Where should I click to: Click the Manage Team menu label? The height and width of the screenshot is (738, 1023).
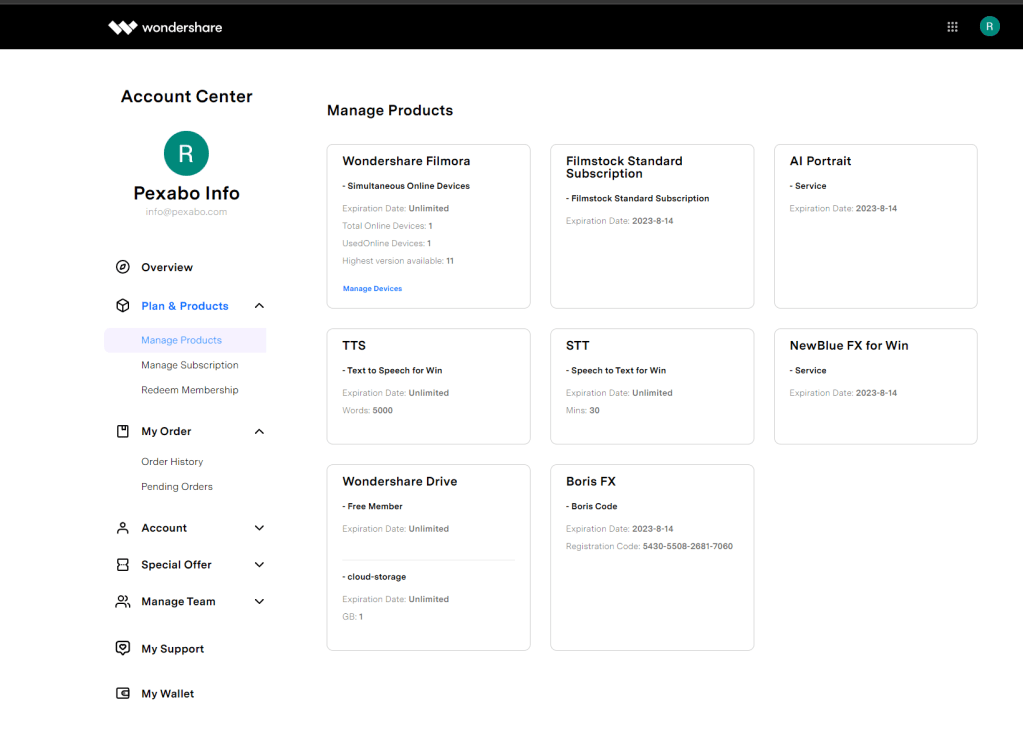[178, 602]
